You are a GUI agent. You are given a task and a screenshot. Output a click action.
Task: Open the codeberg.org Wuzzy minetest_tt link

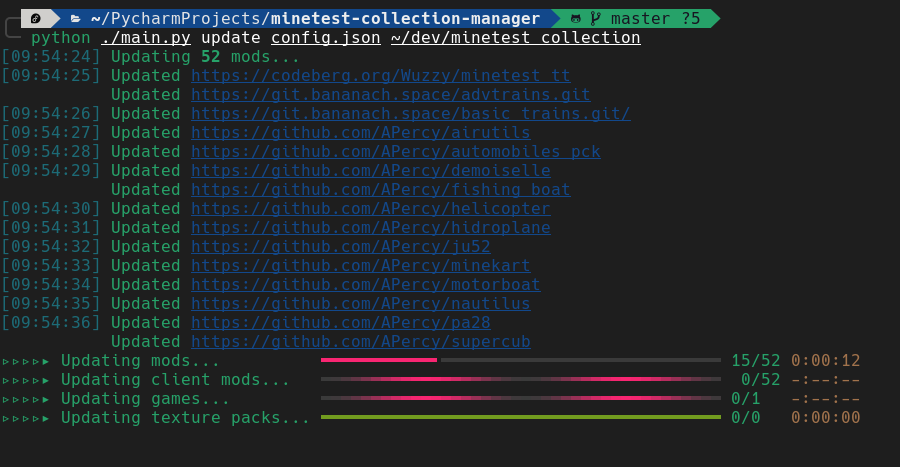[381, 76]
